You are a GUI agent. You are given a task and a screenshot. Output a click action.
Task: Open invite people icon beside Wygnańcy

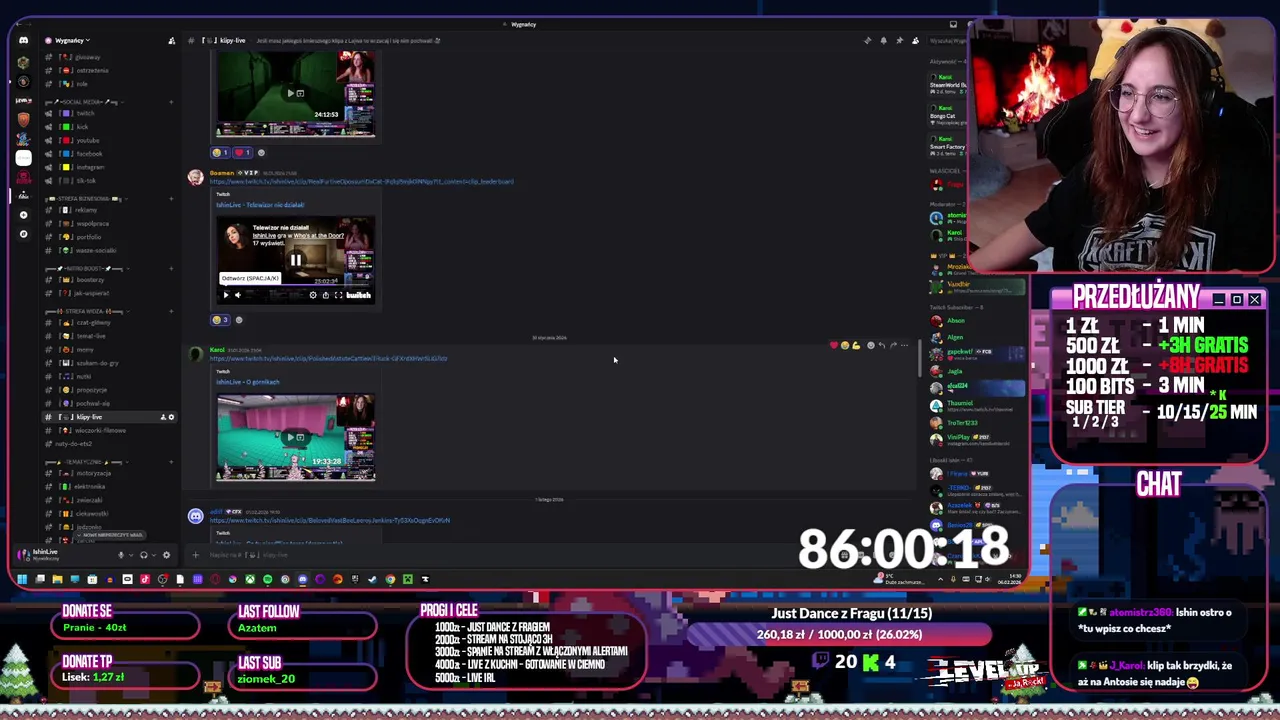[x=171, y=41]
